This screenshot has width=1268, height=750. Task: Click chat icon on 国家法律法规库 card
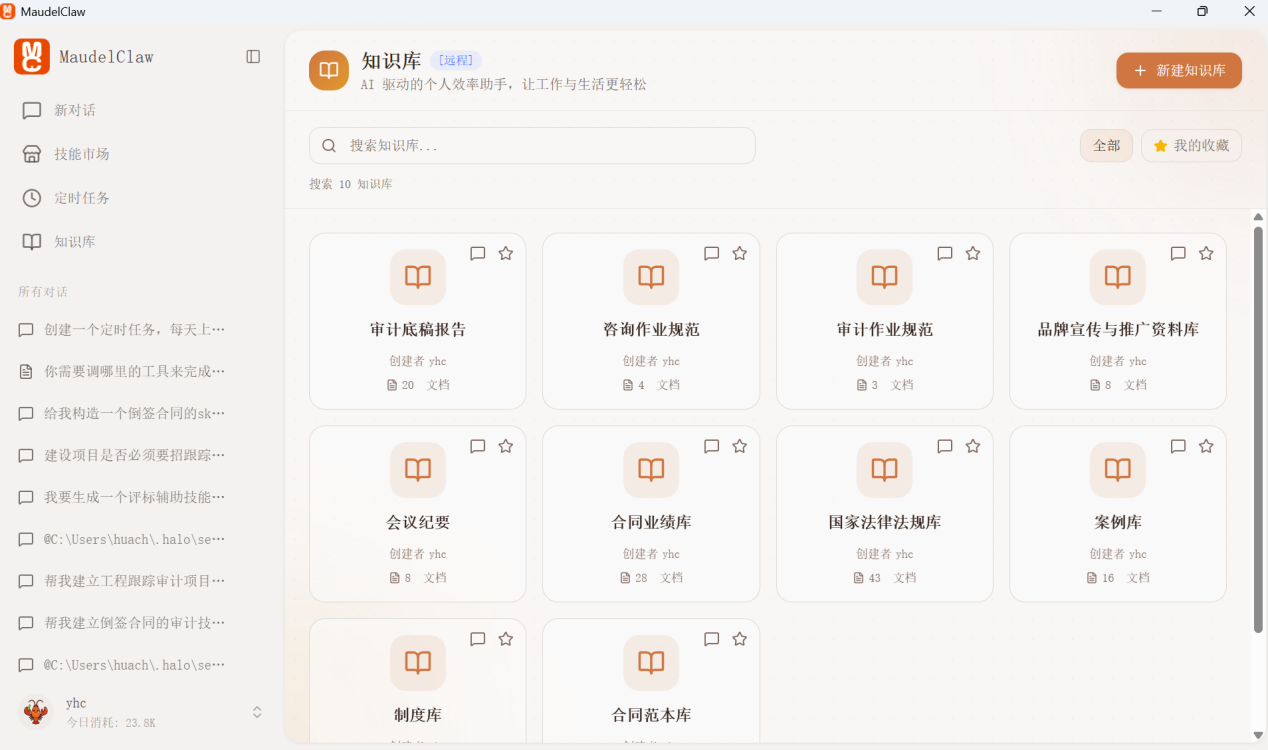point(945,447)
